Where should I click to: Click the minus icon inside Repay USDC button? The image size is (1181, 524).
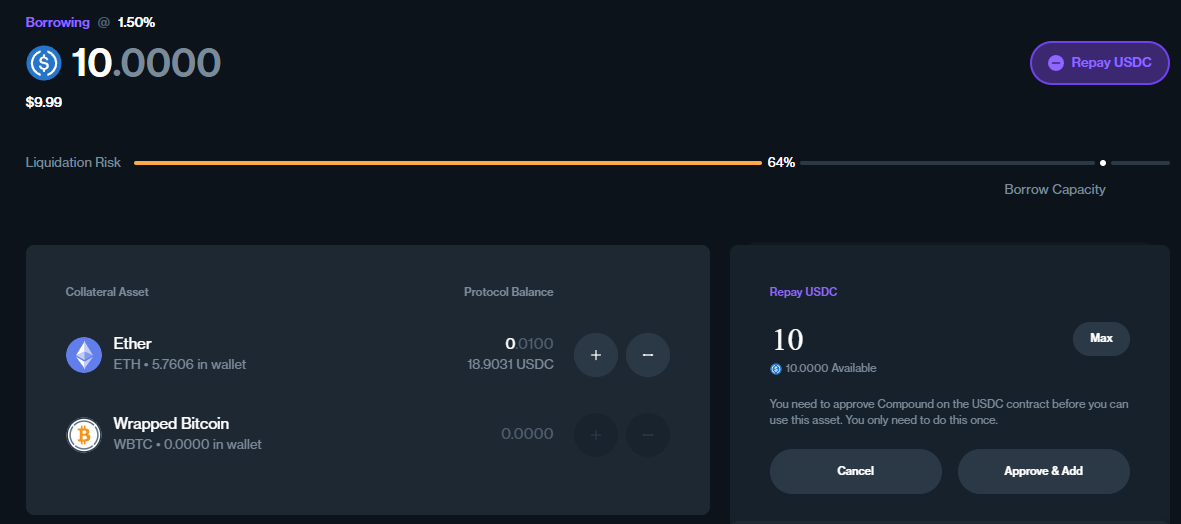(x=1056, y=63)
